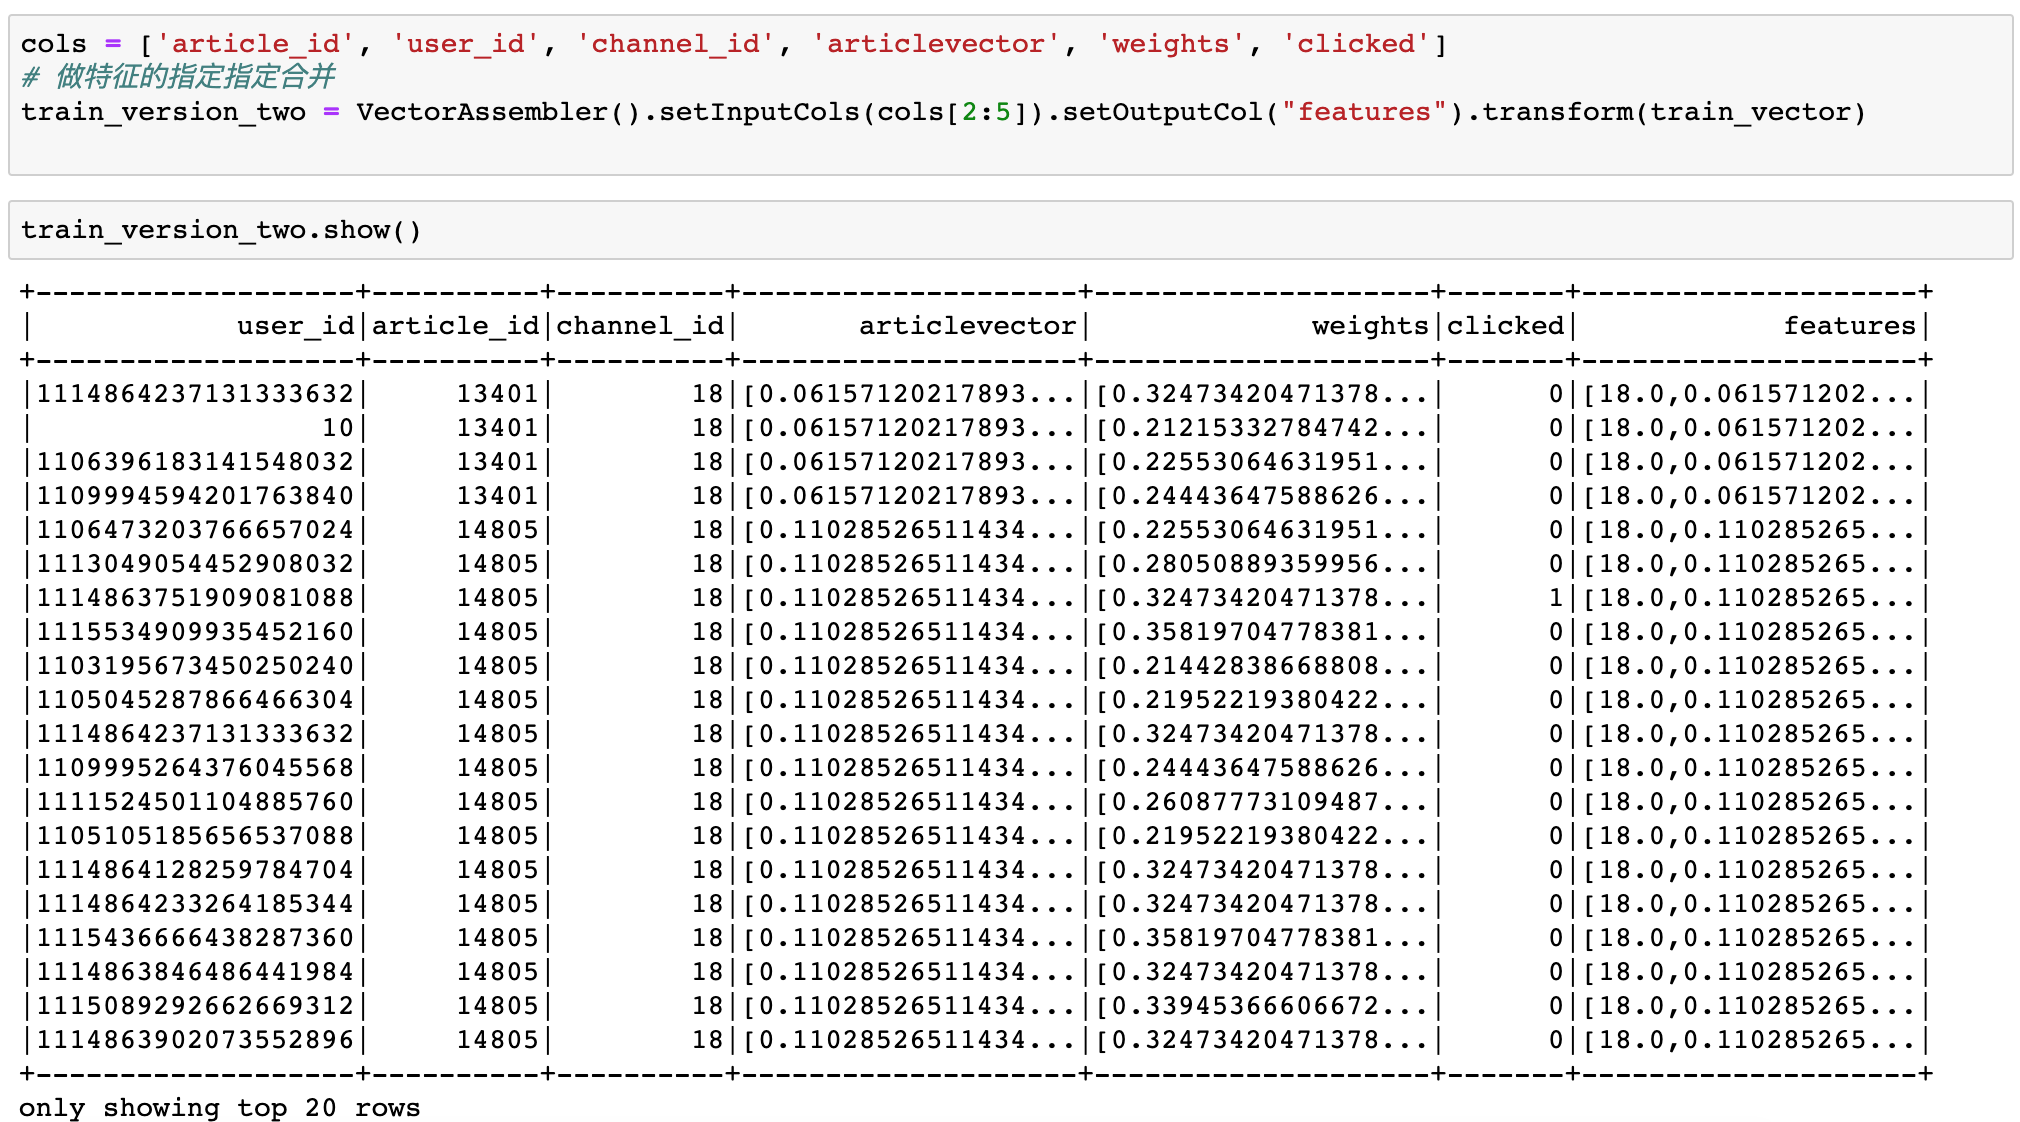
Task: Click the 'user_id' string in cols list
Action: point(466,44)
